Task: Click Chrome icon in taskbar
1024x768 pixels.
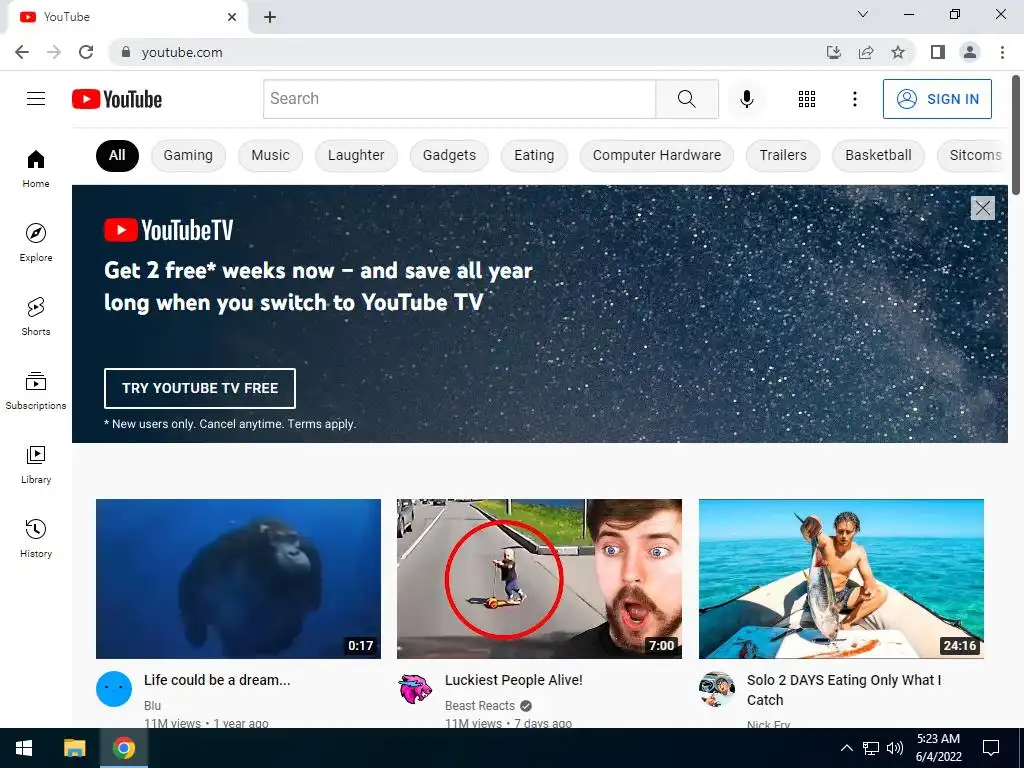Action: pyautogui.click(x=123, y=748)
